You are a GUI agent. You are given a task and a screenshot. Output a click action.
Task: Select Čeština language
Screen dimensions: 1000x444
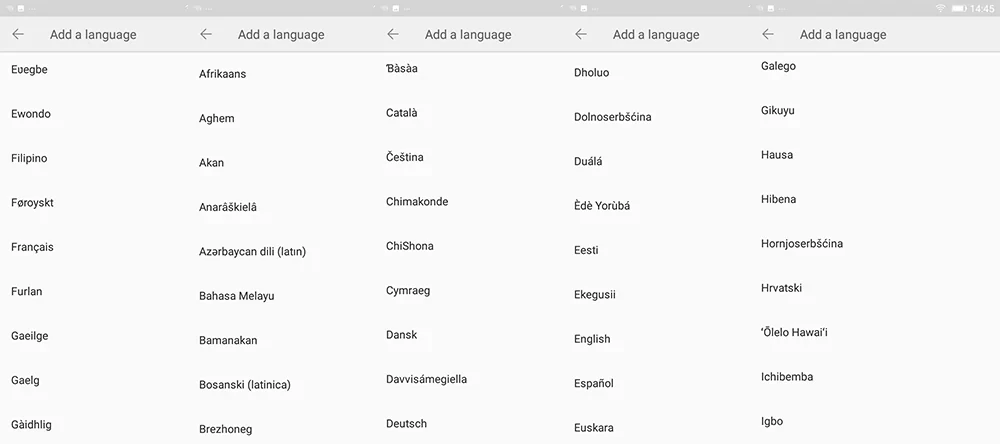(x=405, y=157)
